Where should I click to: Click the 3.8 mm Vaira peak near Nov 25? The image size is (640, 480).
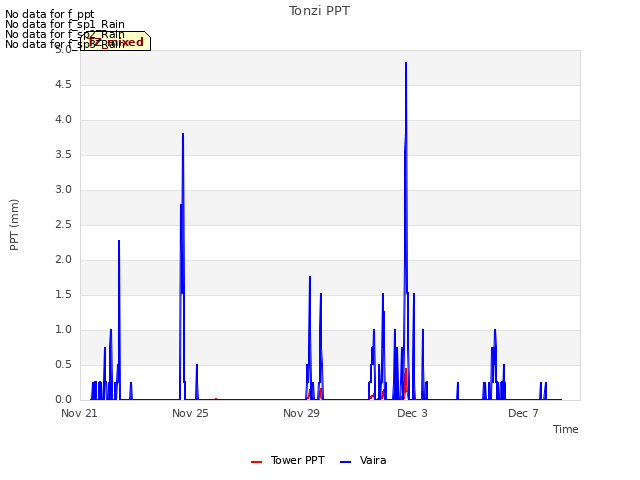click(183, 134)
